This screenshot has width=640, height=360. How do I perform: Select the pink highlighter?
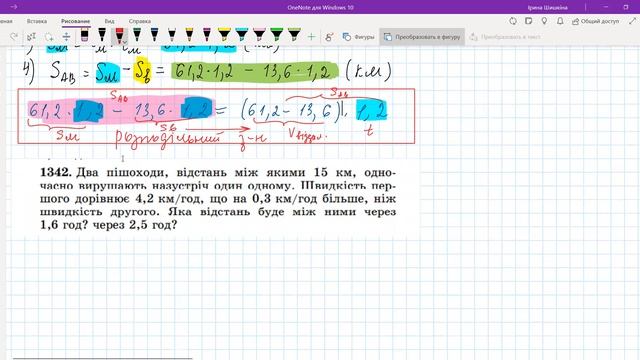point(259,36)
